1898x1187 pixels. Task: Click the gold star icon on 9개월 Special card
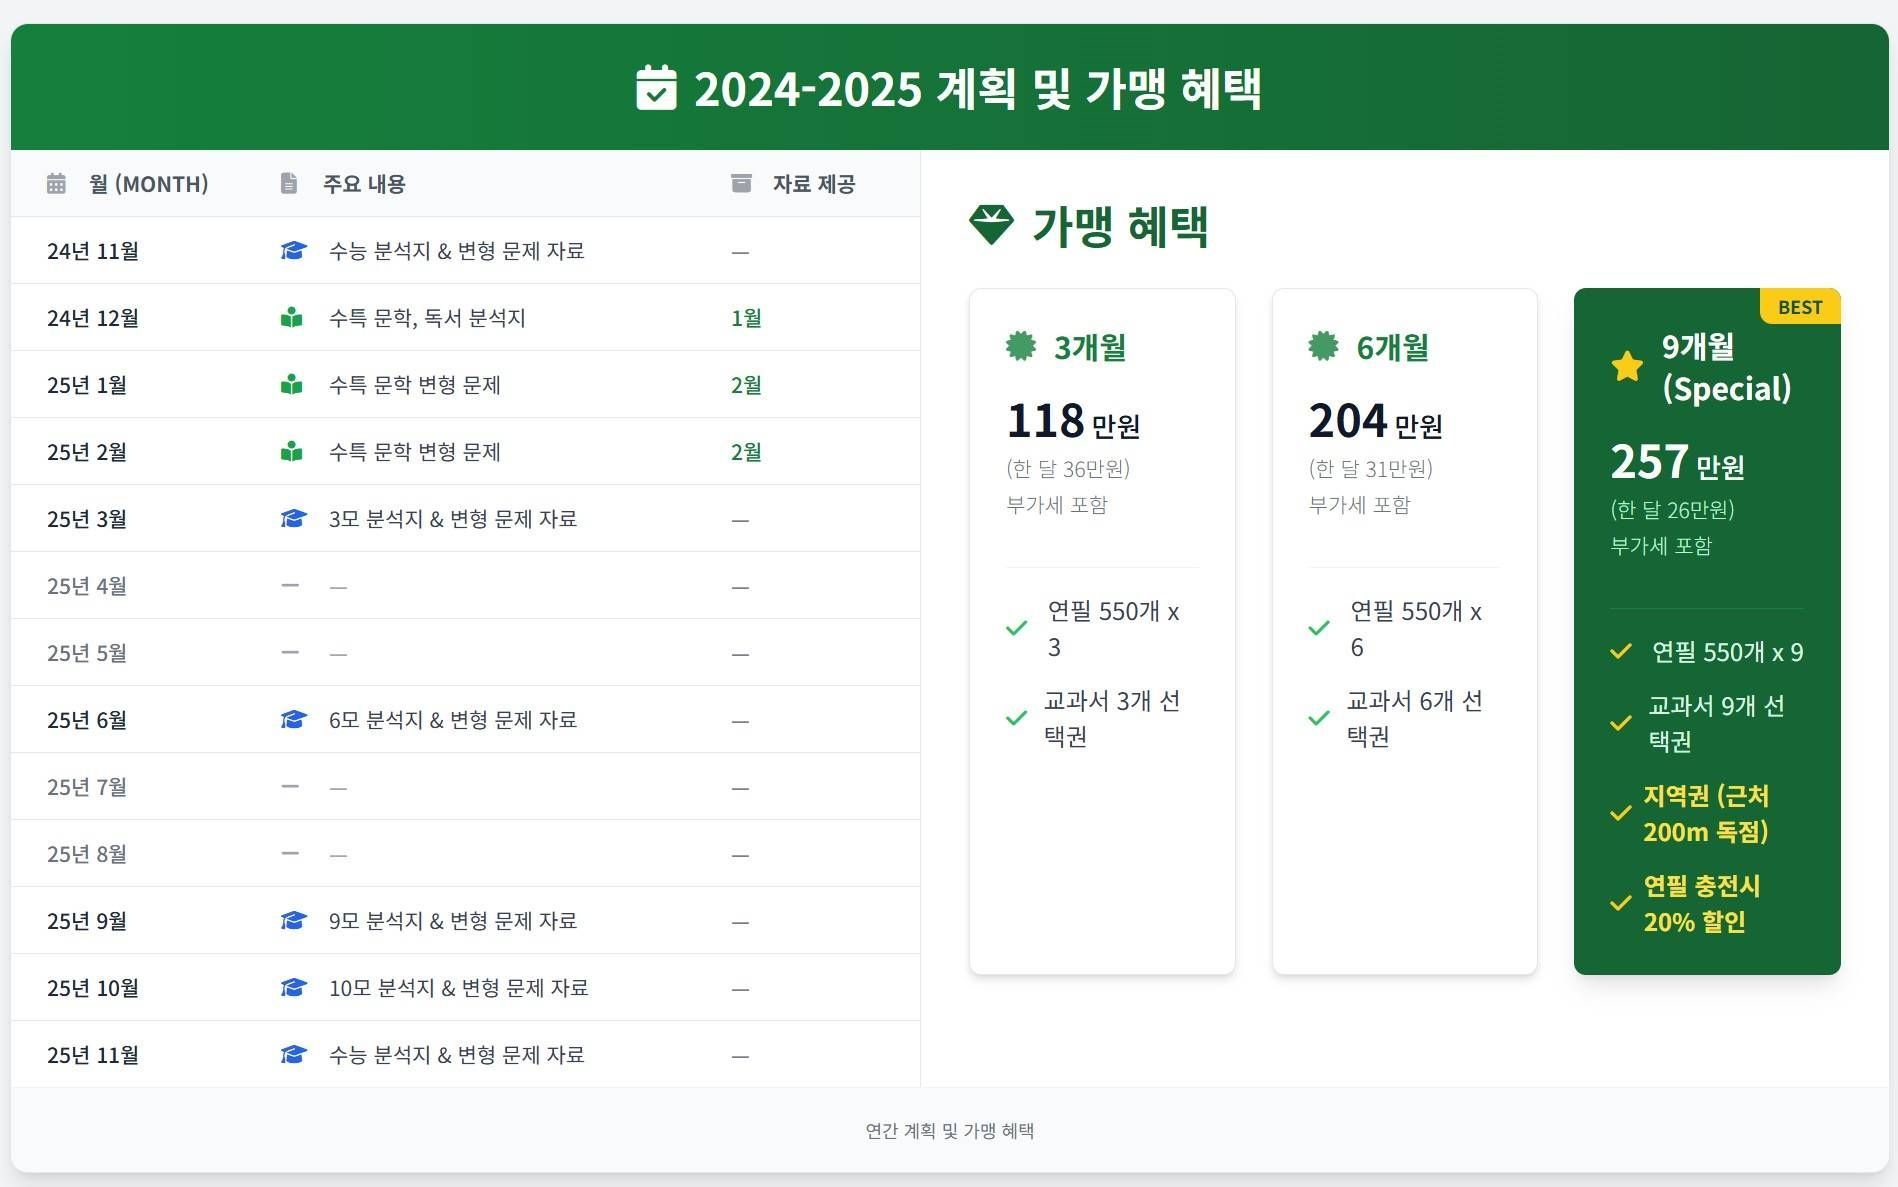click(x=1627, y=367)
